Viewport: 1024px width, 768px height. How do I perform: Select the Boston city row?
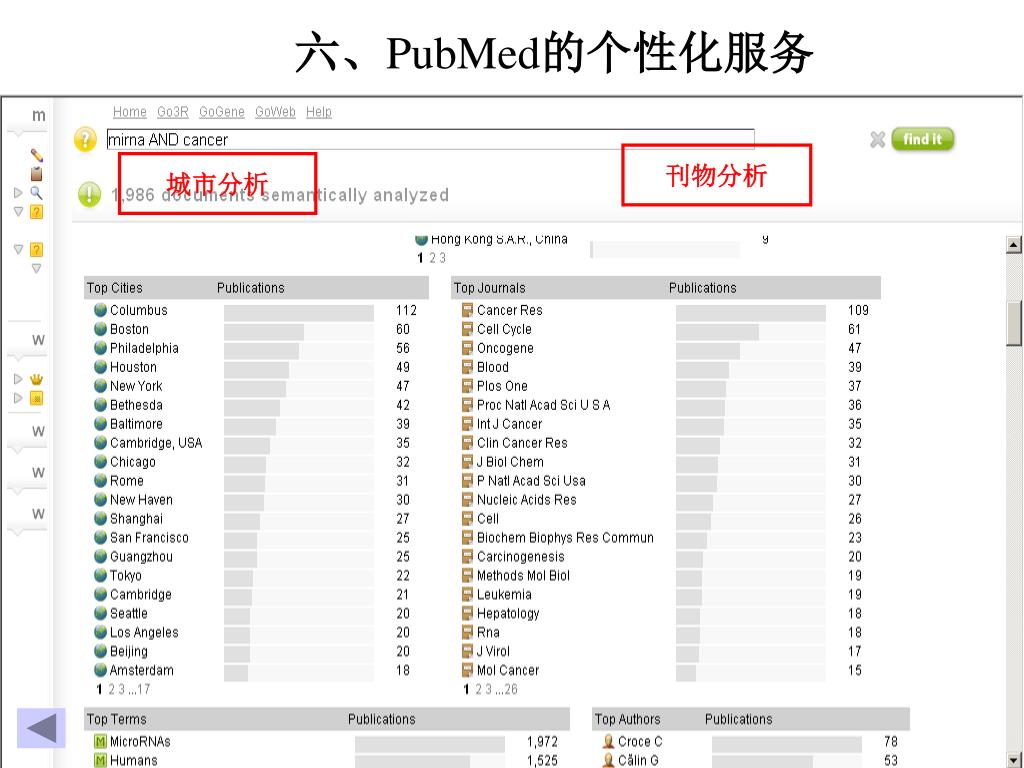256,328
